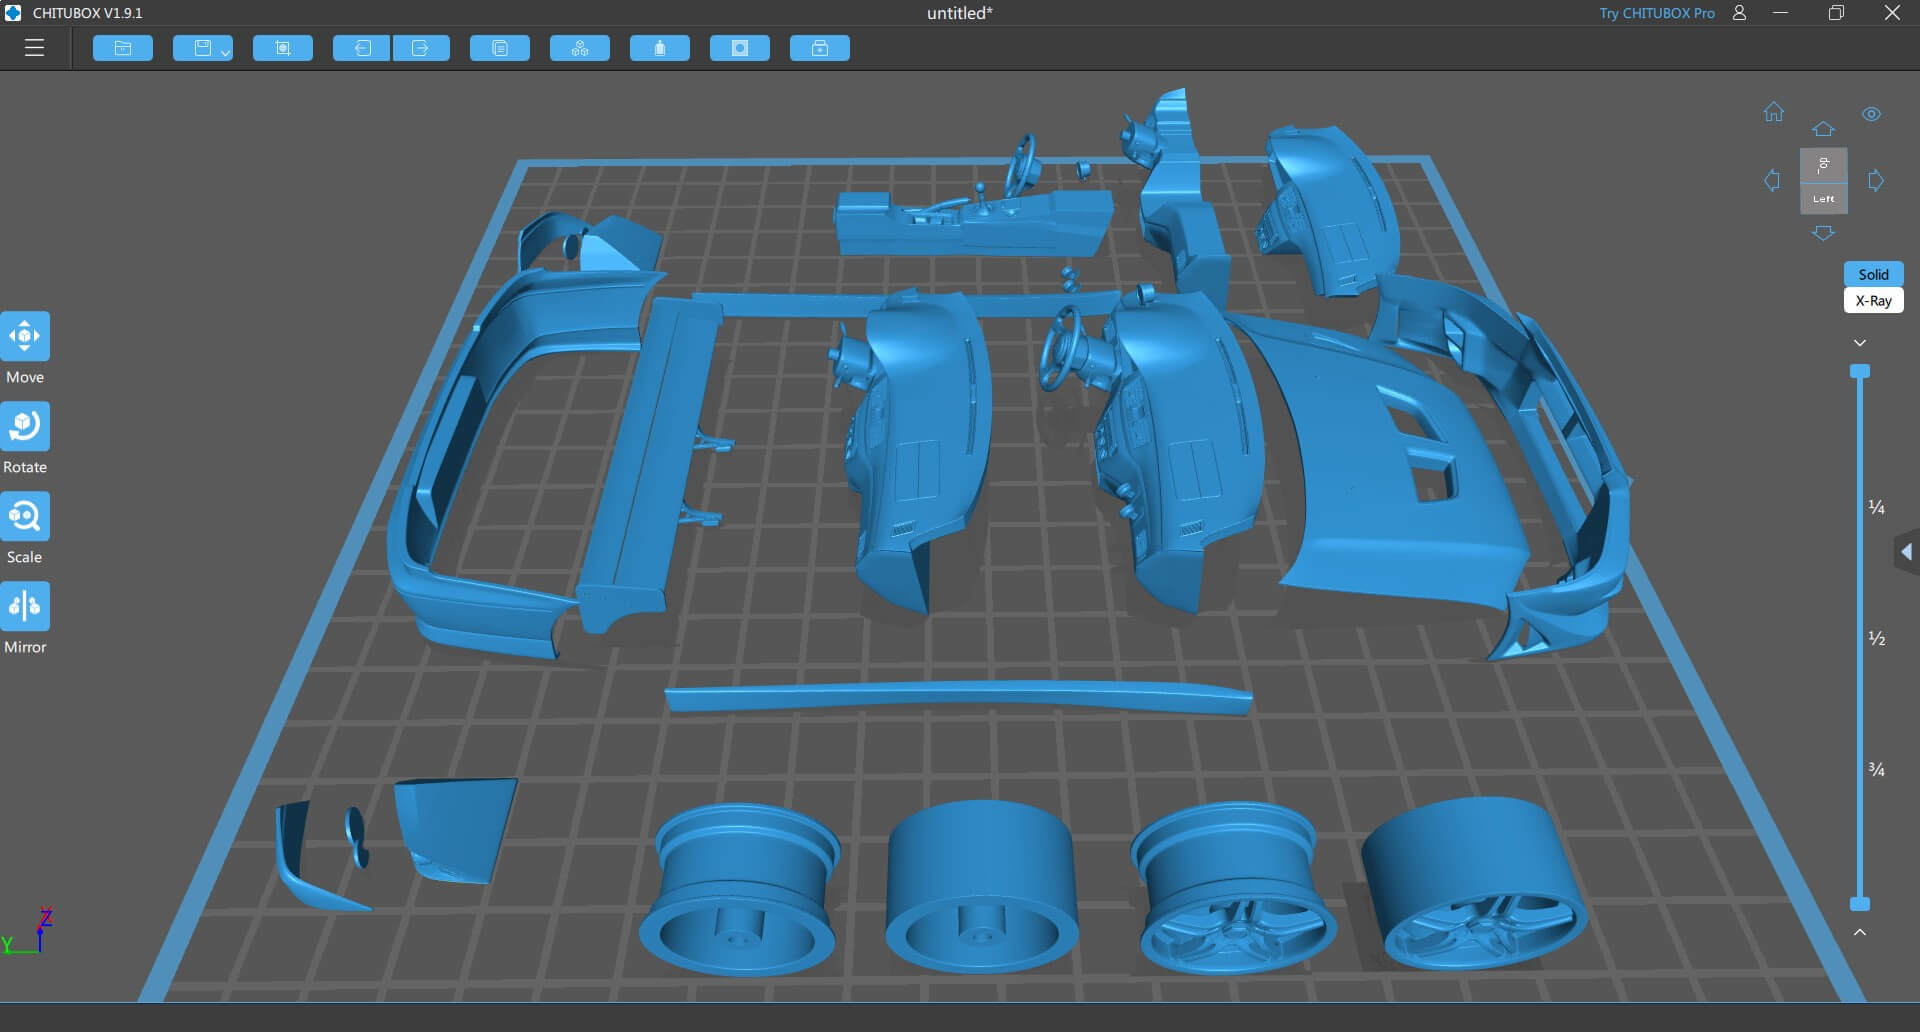The image size is (1920, 1032).
Task: Open the hamburger main menu
Action: [x=35, y=48]
